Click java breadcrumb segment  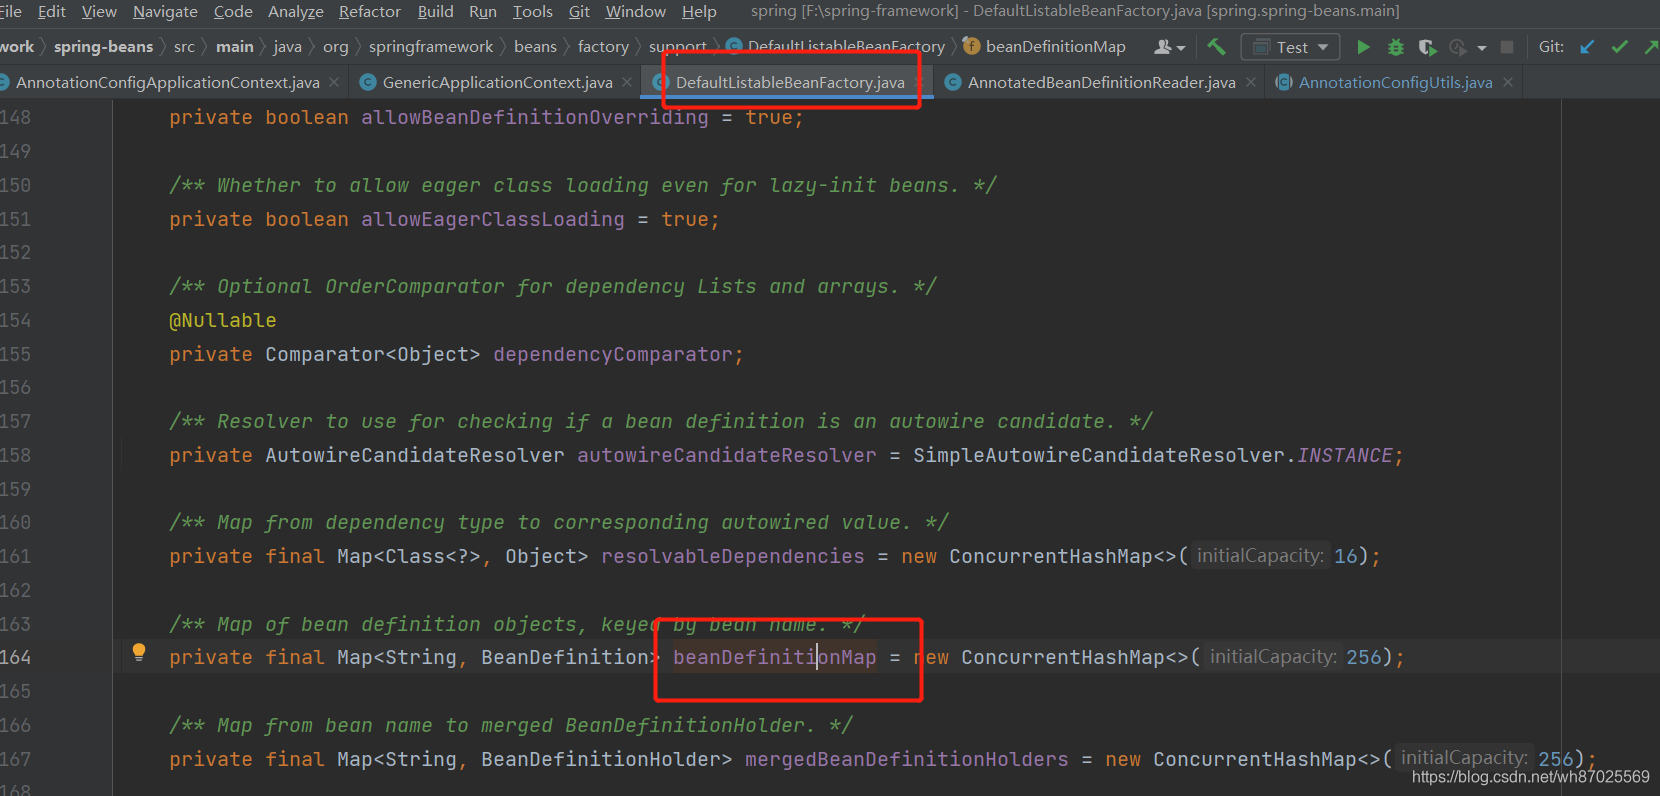(x=287, y=47)
